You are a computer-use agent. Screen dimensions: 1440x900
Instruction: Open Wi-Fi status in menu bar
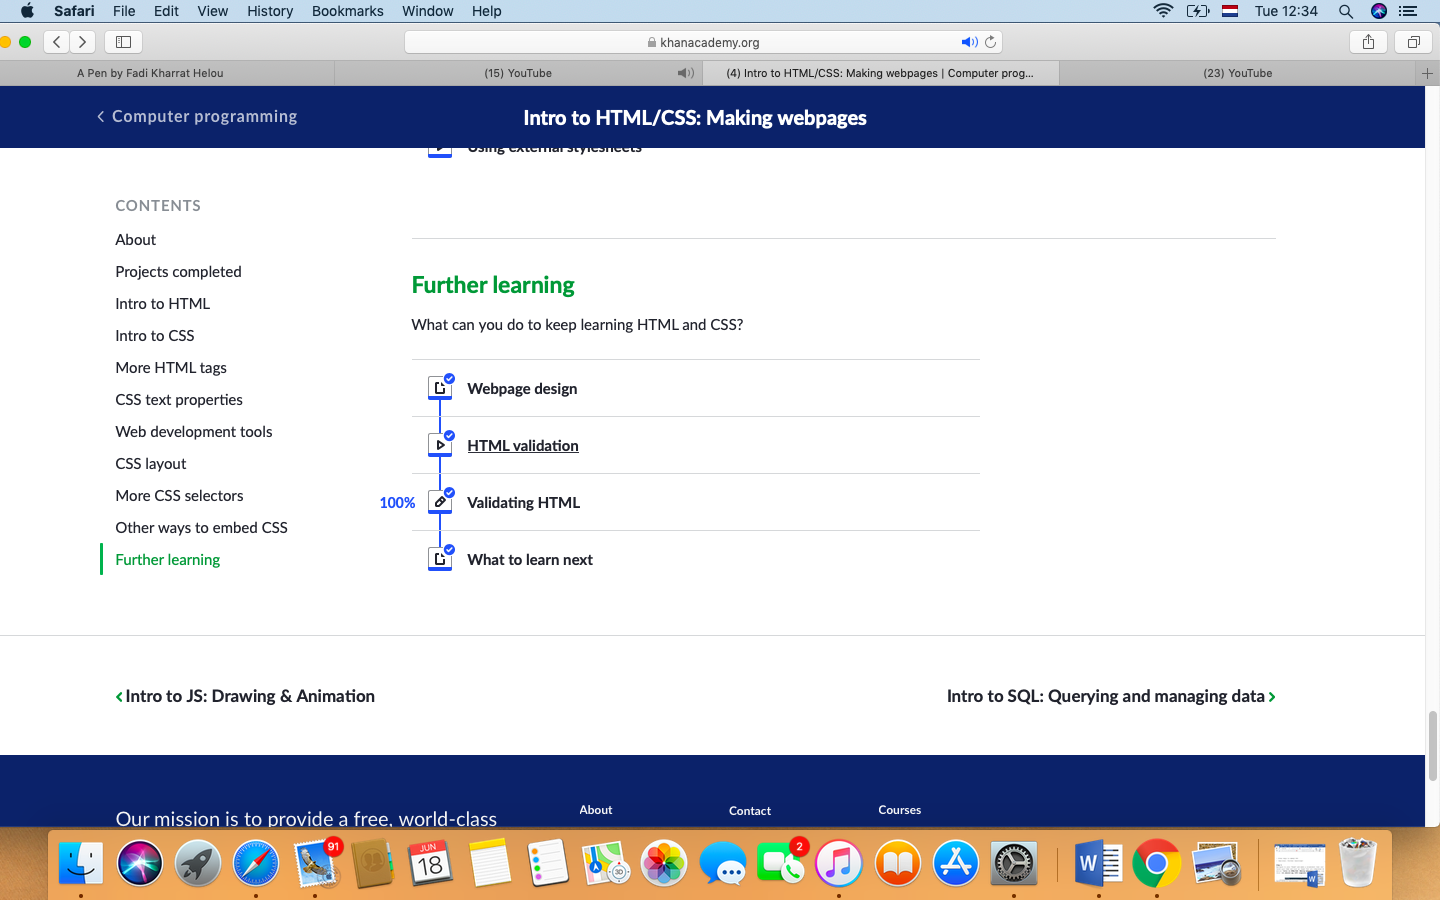pyautogui.click(x=1163, y=11)
